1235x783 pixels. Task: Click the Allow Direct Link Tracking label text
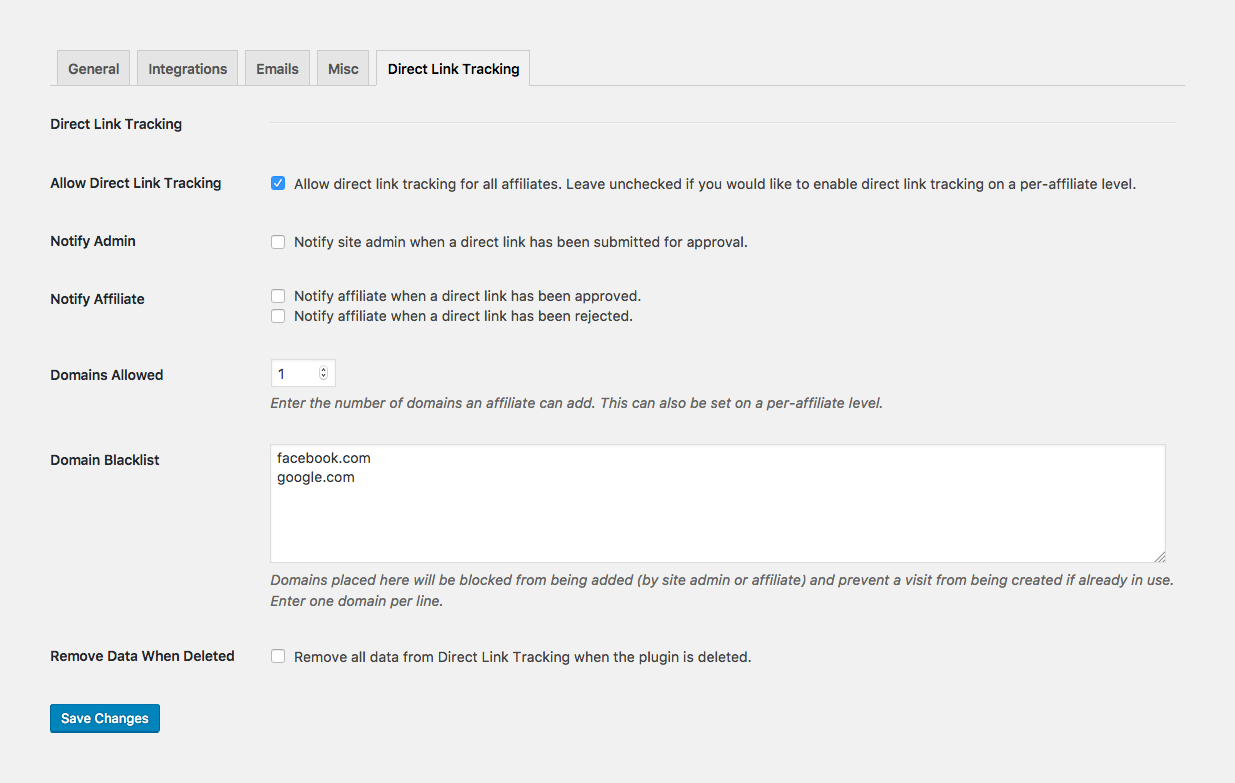(135, 183)
